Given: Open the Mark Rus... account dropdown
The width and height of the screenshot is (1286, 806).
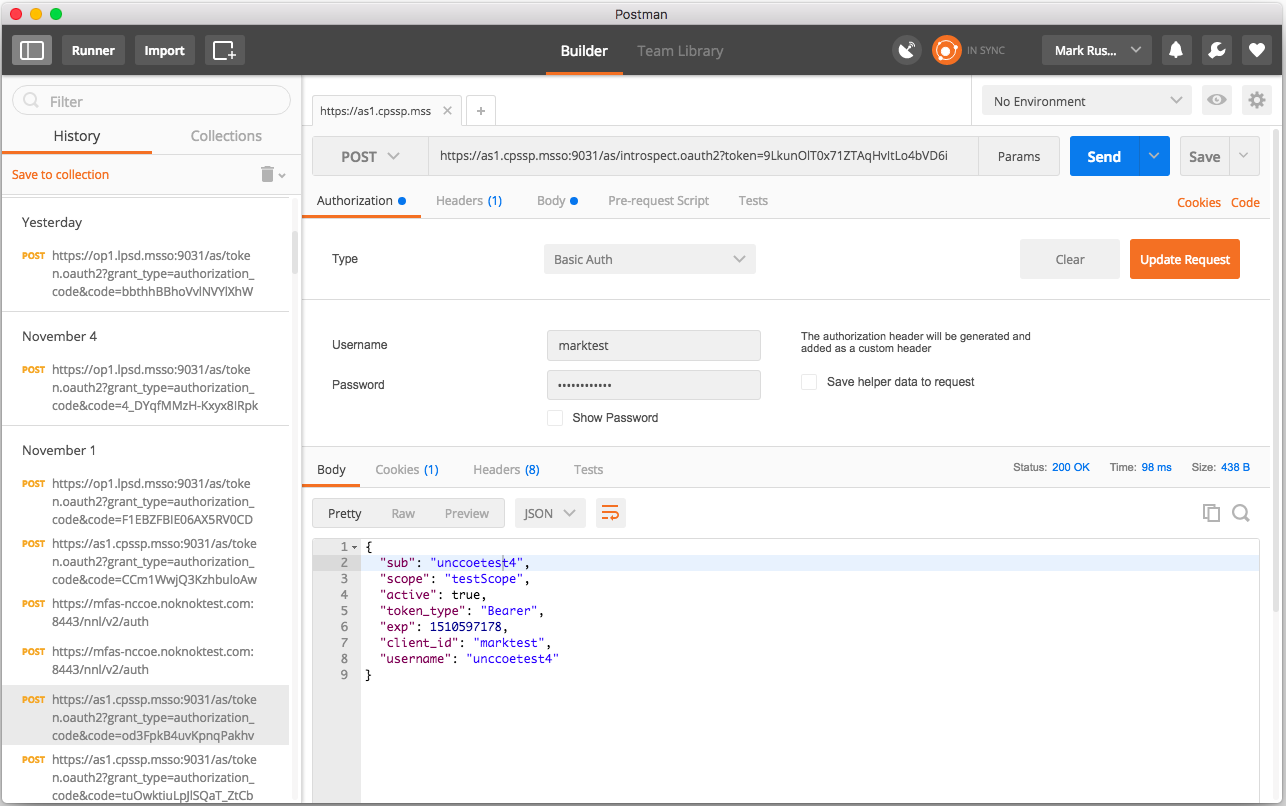Looking at the screenshot, I should 1096,50.
